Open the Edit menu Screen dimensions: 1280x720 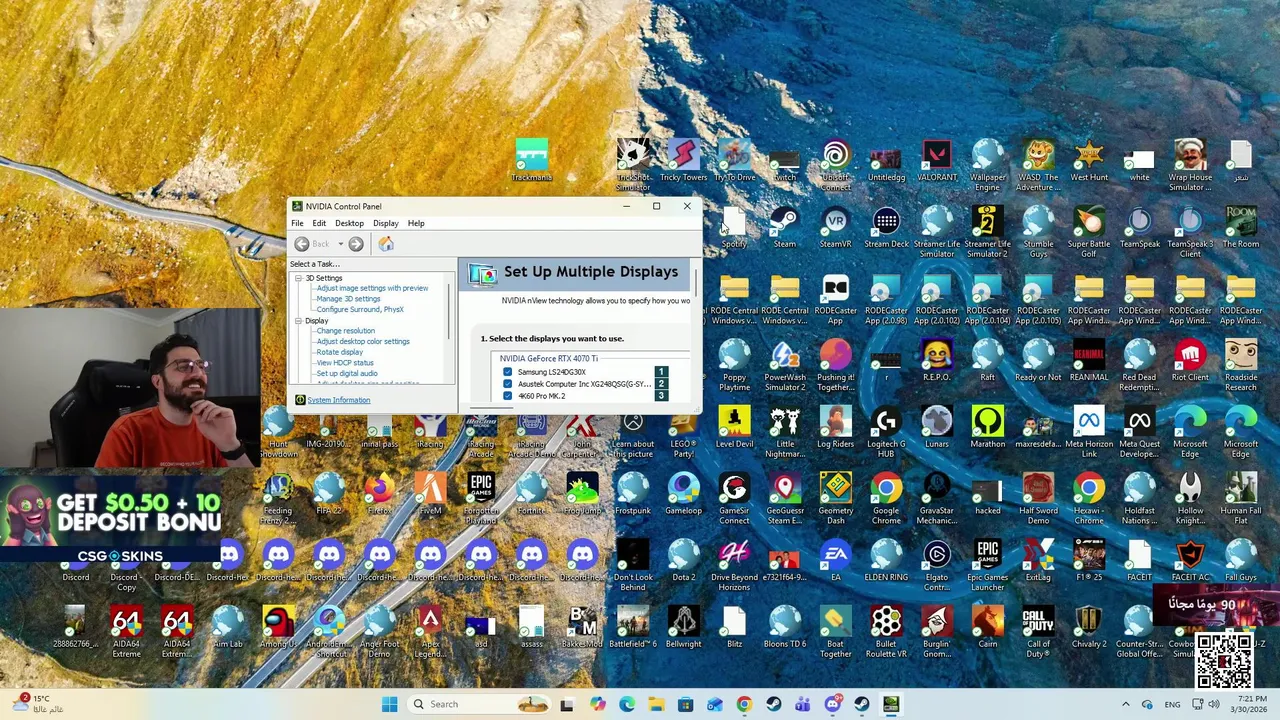319,223
